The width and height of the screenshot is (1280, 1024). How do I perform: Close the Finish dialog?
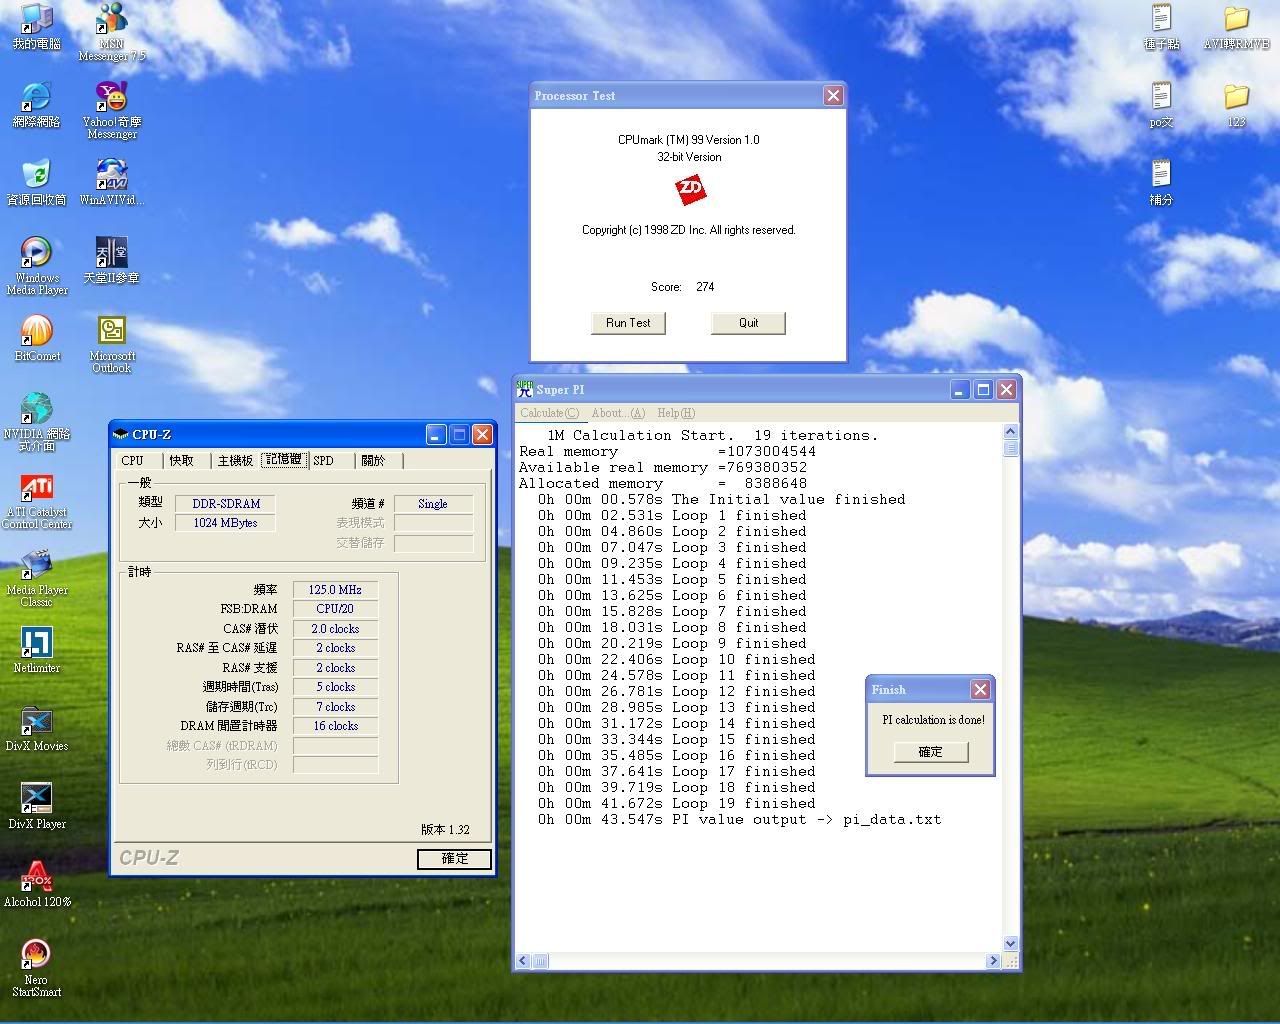tap(980, 689)
